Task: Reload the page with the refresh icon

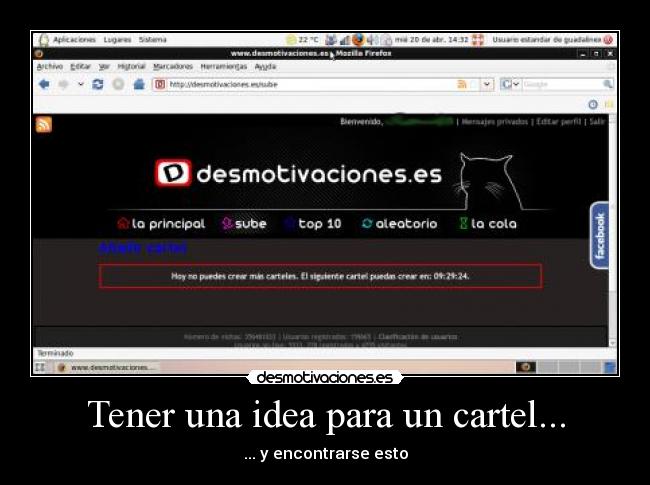Action: coord(98,84)
